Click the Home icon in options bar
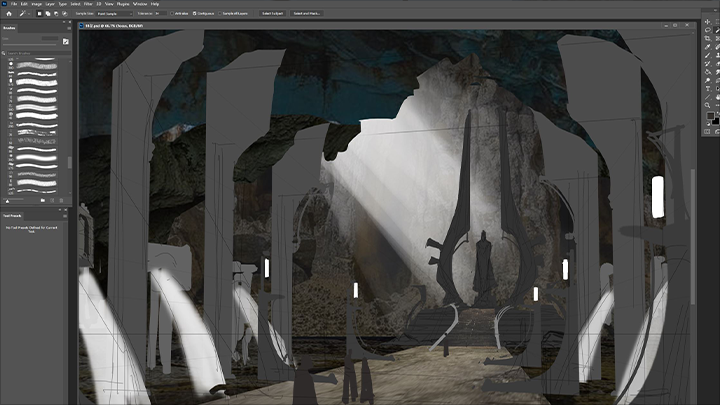This screenshot has width=720, height=405. 9,14
